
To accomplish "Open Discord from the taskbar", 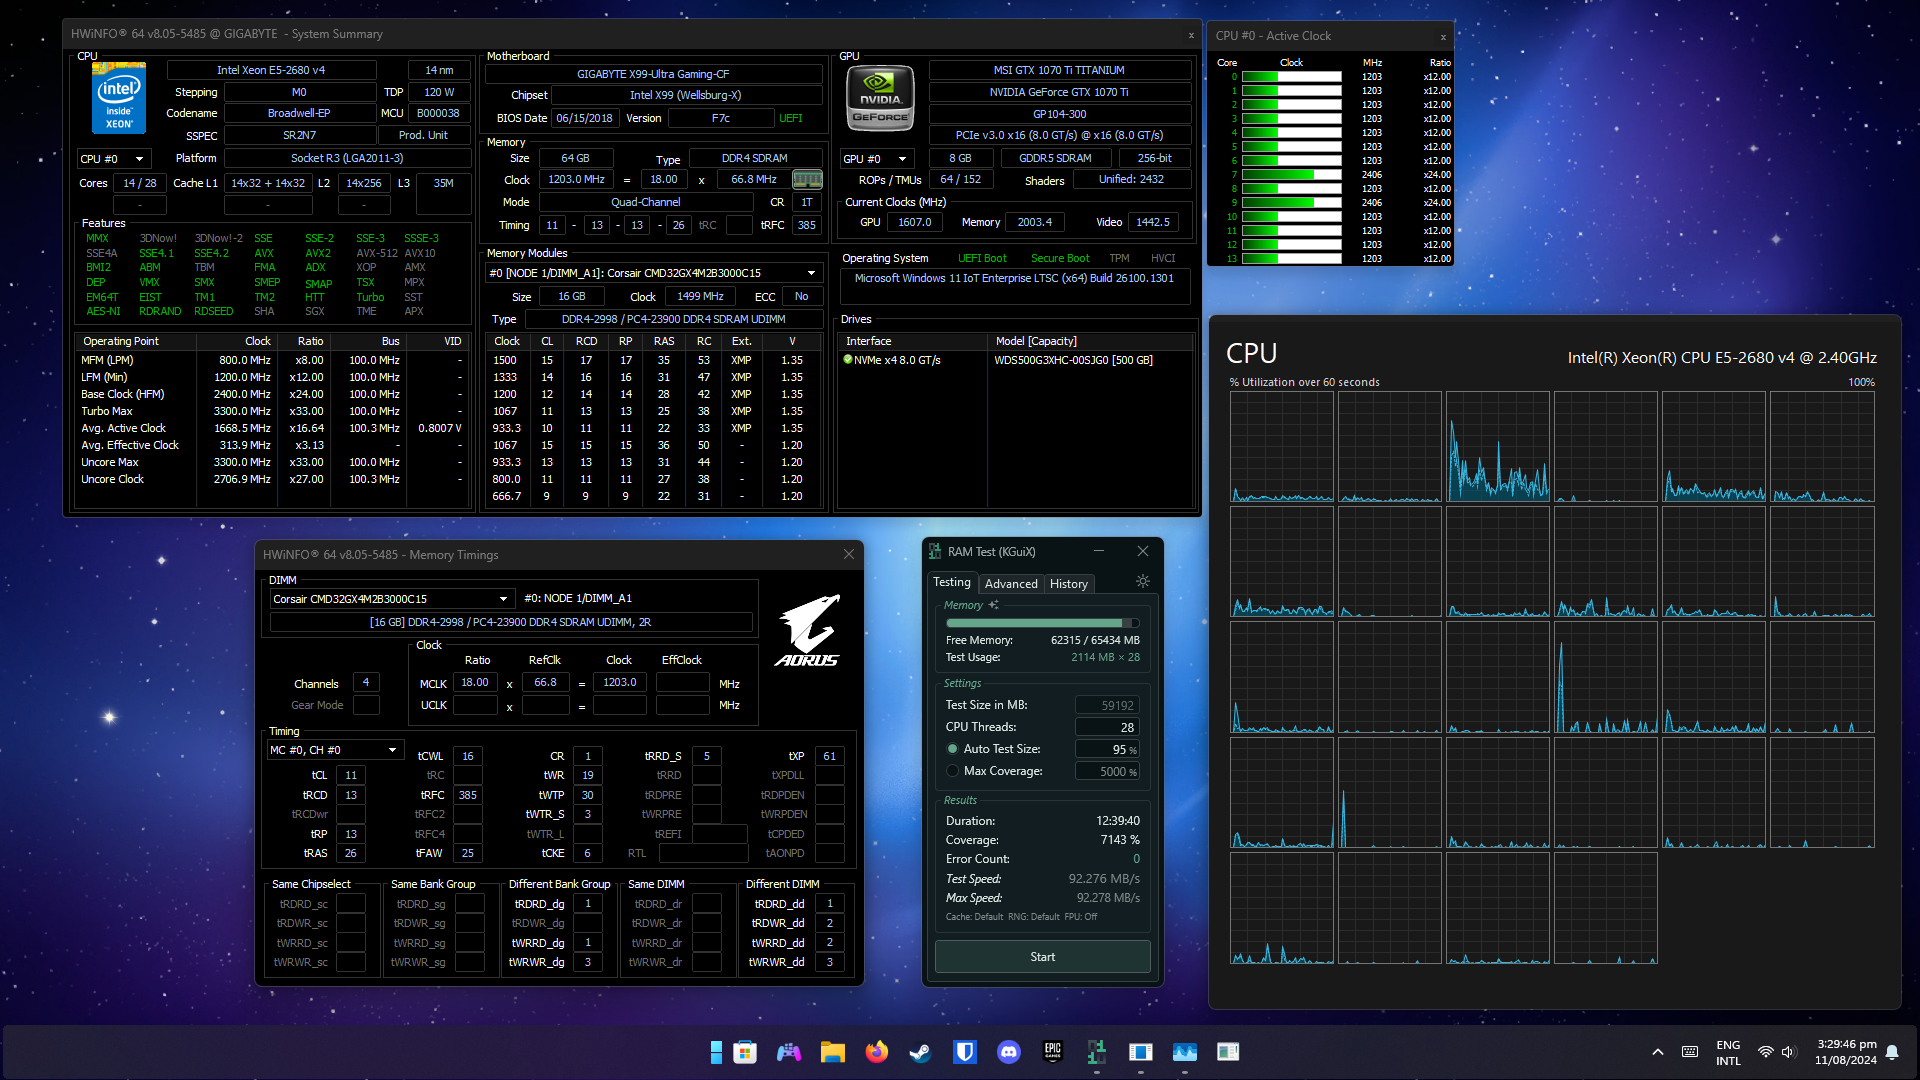I will (1009, 1052).
